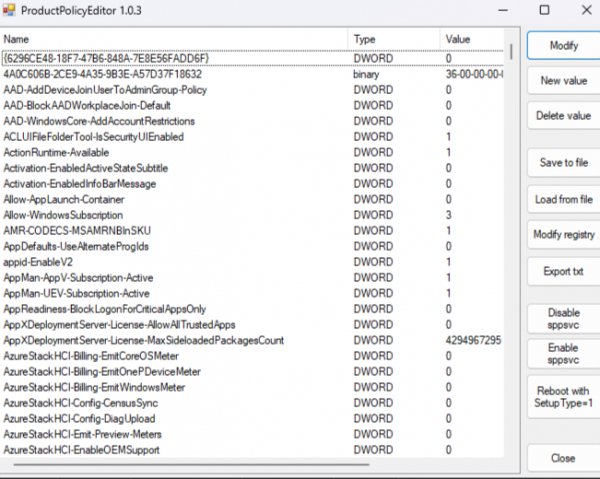Sort list by Type column header

(x=394, y=39)
